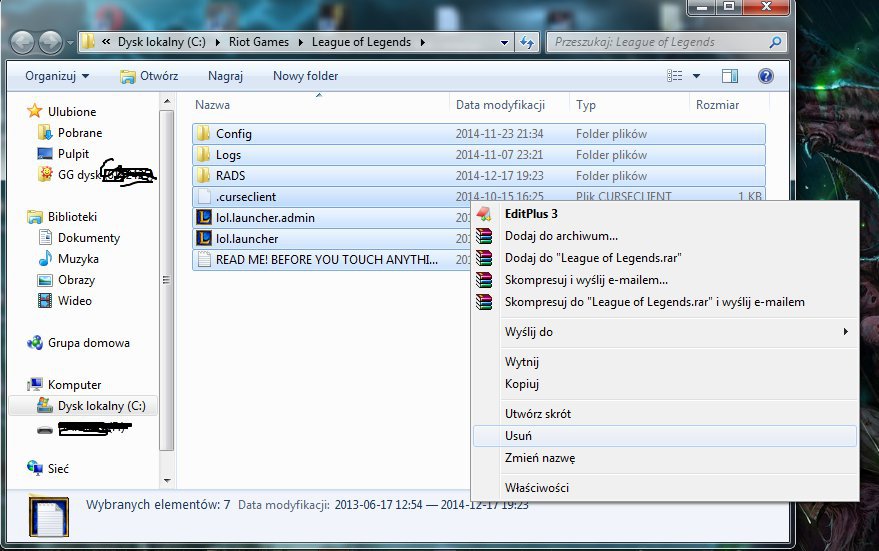Open recent locations dropdown beside navigation arrows
The width and height of the screenshot is (879, 551).
pos(70,43)
